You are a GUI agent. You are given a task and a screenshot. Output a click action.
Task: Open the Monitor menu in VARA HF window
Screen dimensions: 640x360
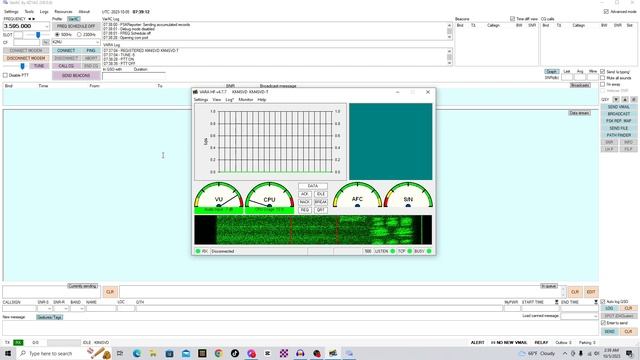tap(246, 100)
